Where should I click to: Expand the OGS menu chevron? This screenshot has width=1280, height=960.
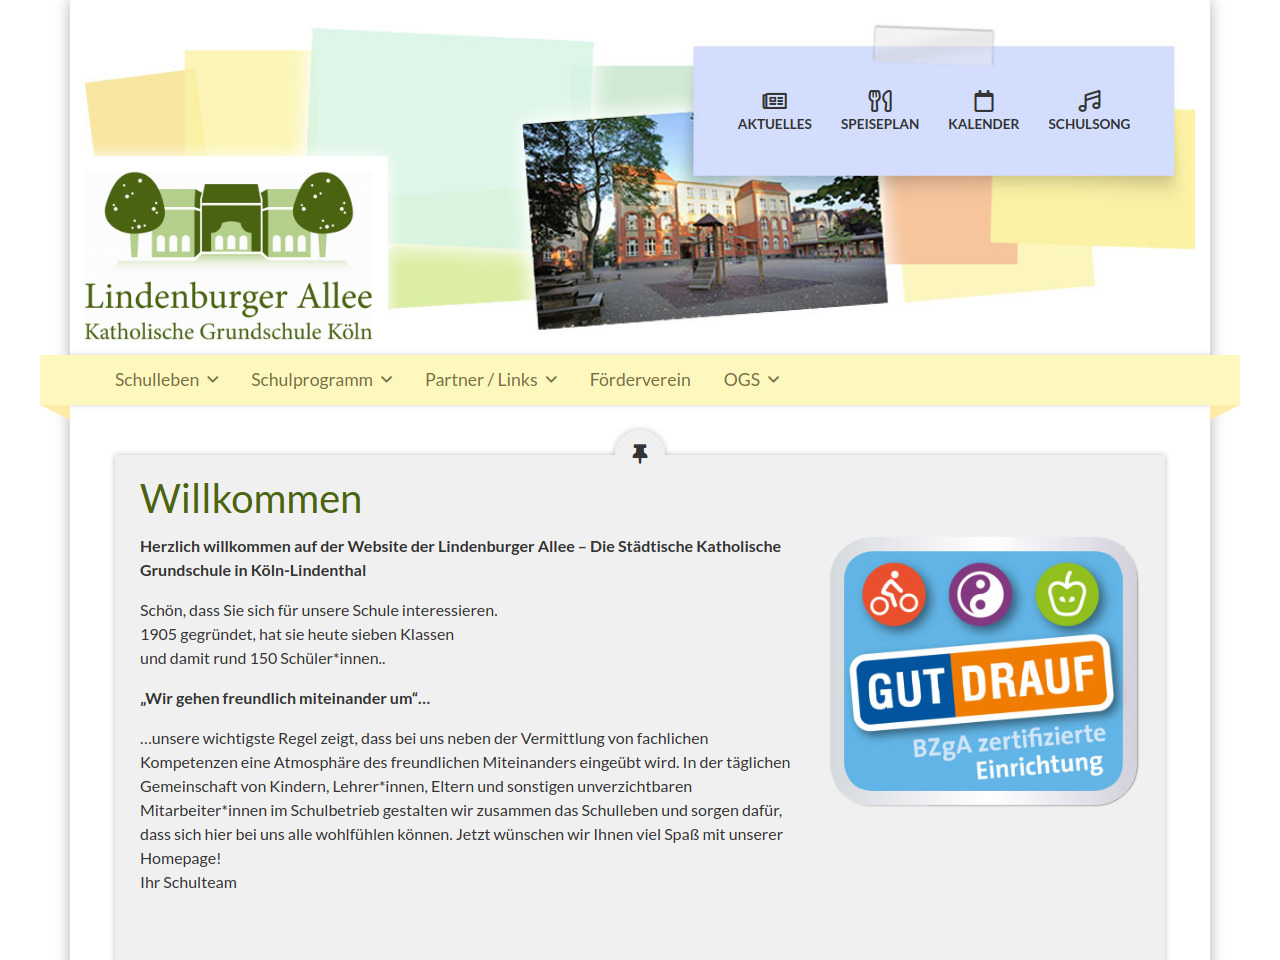(x=774, y=380)
